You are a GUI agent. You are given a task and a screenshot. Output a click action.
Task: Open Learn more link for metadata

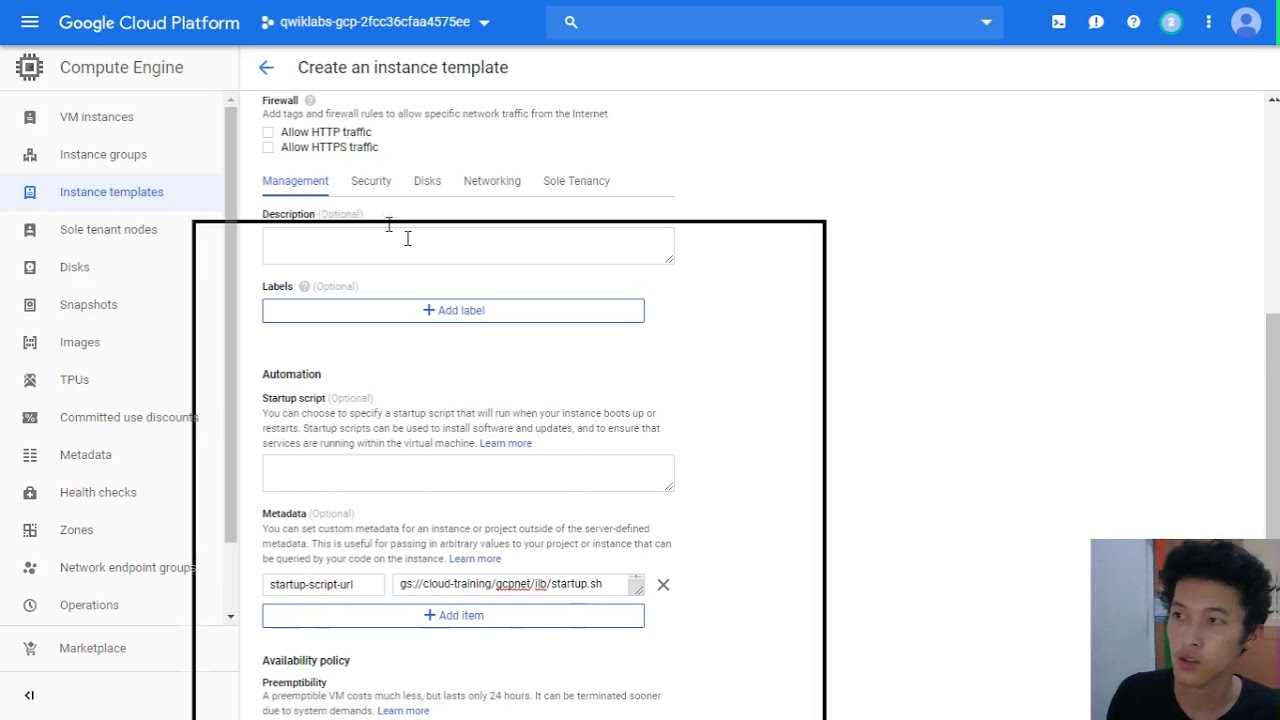click(x=475, y=559)
